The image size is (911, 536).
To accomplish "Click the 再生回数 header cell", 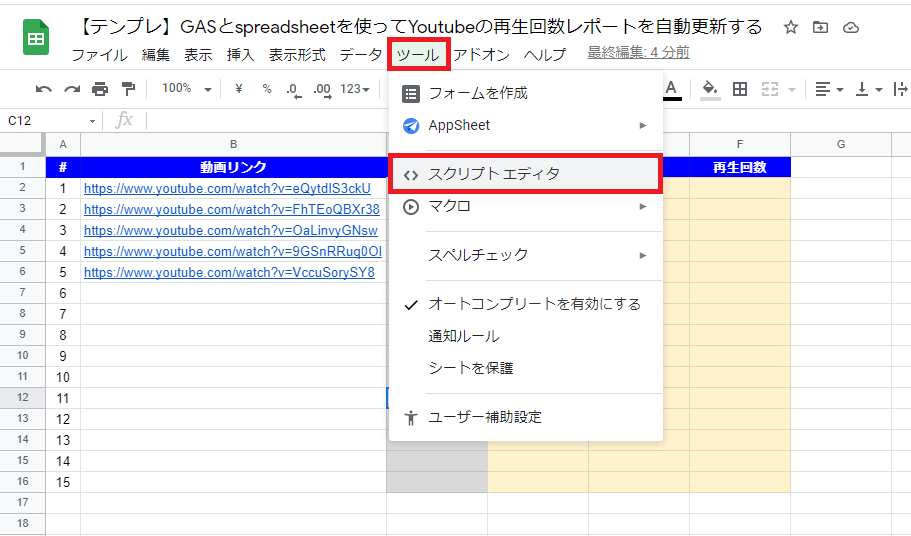I will coord(740,167).
